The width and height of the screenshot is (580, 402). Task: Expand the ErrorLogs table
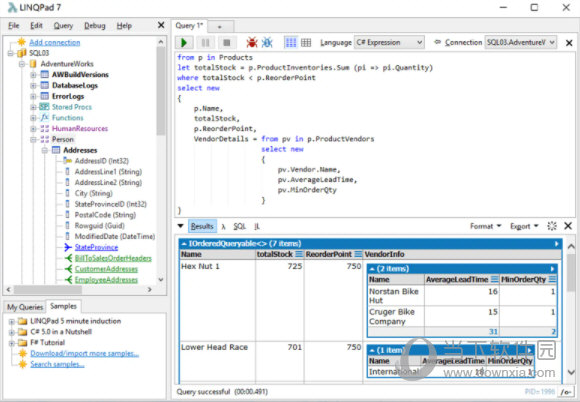click(x=33, y=96)
